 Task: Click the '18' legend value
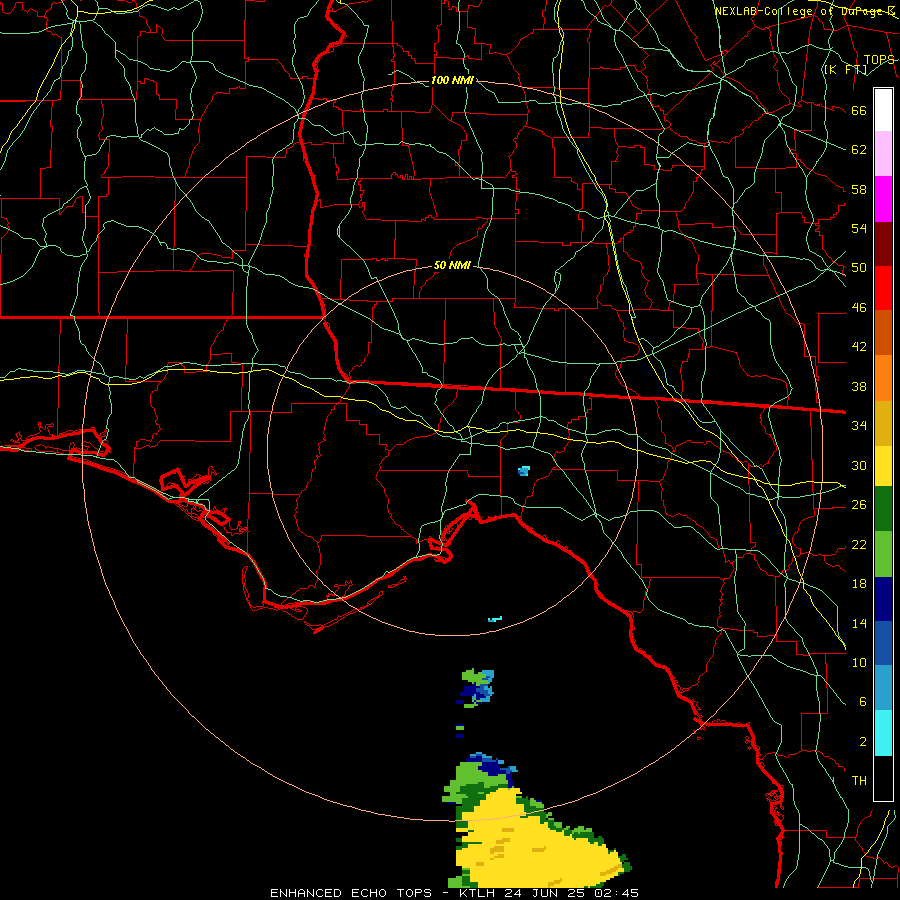[x=859, y=584]
